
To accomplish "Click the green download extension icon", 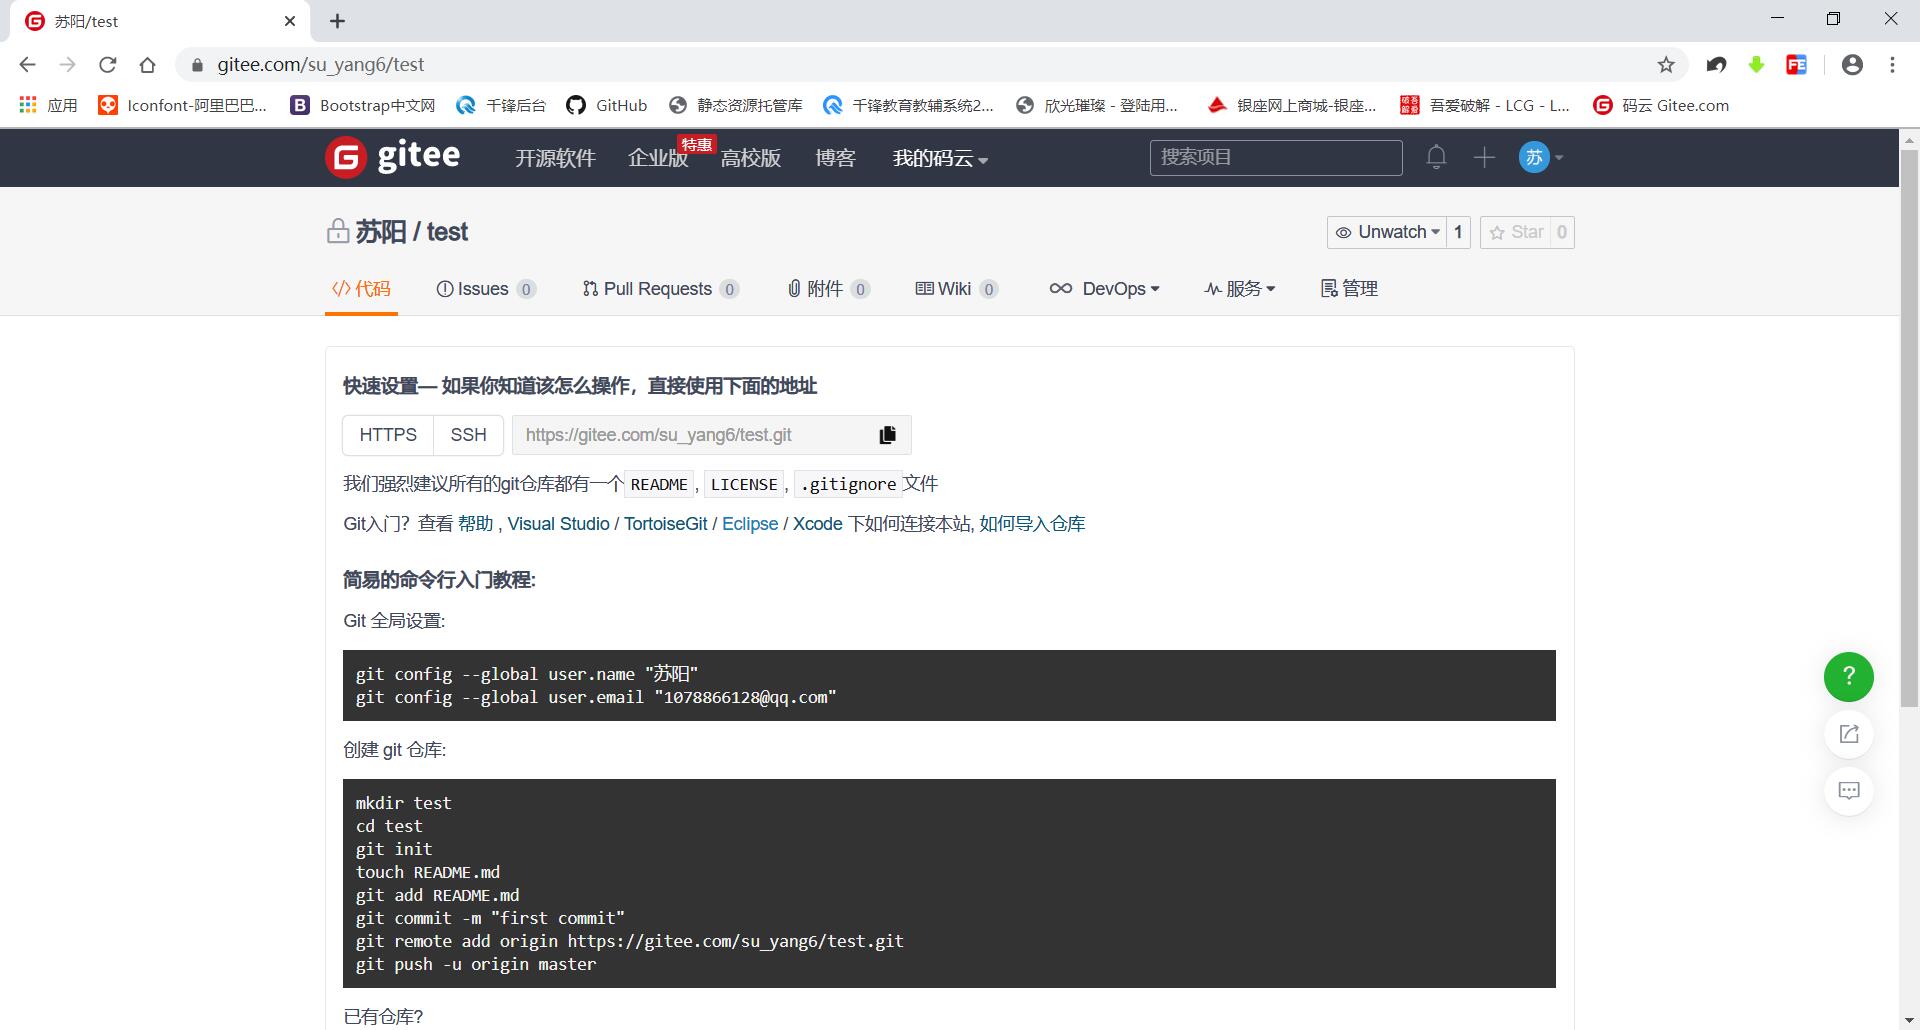I will 1757,65.
